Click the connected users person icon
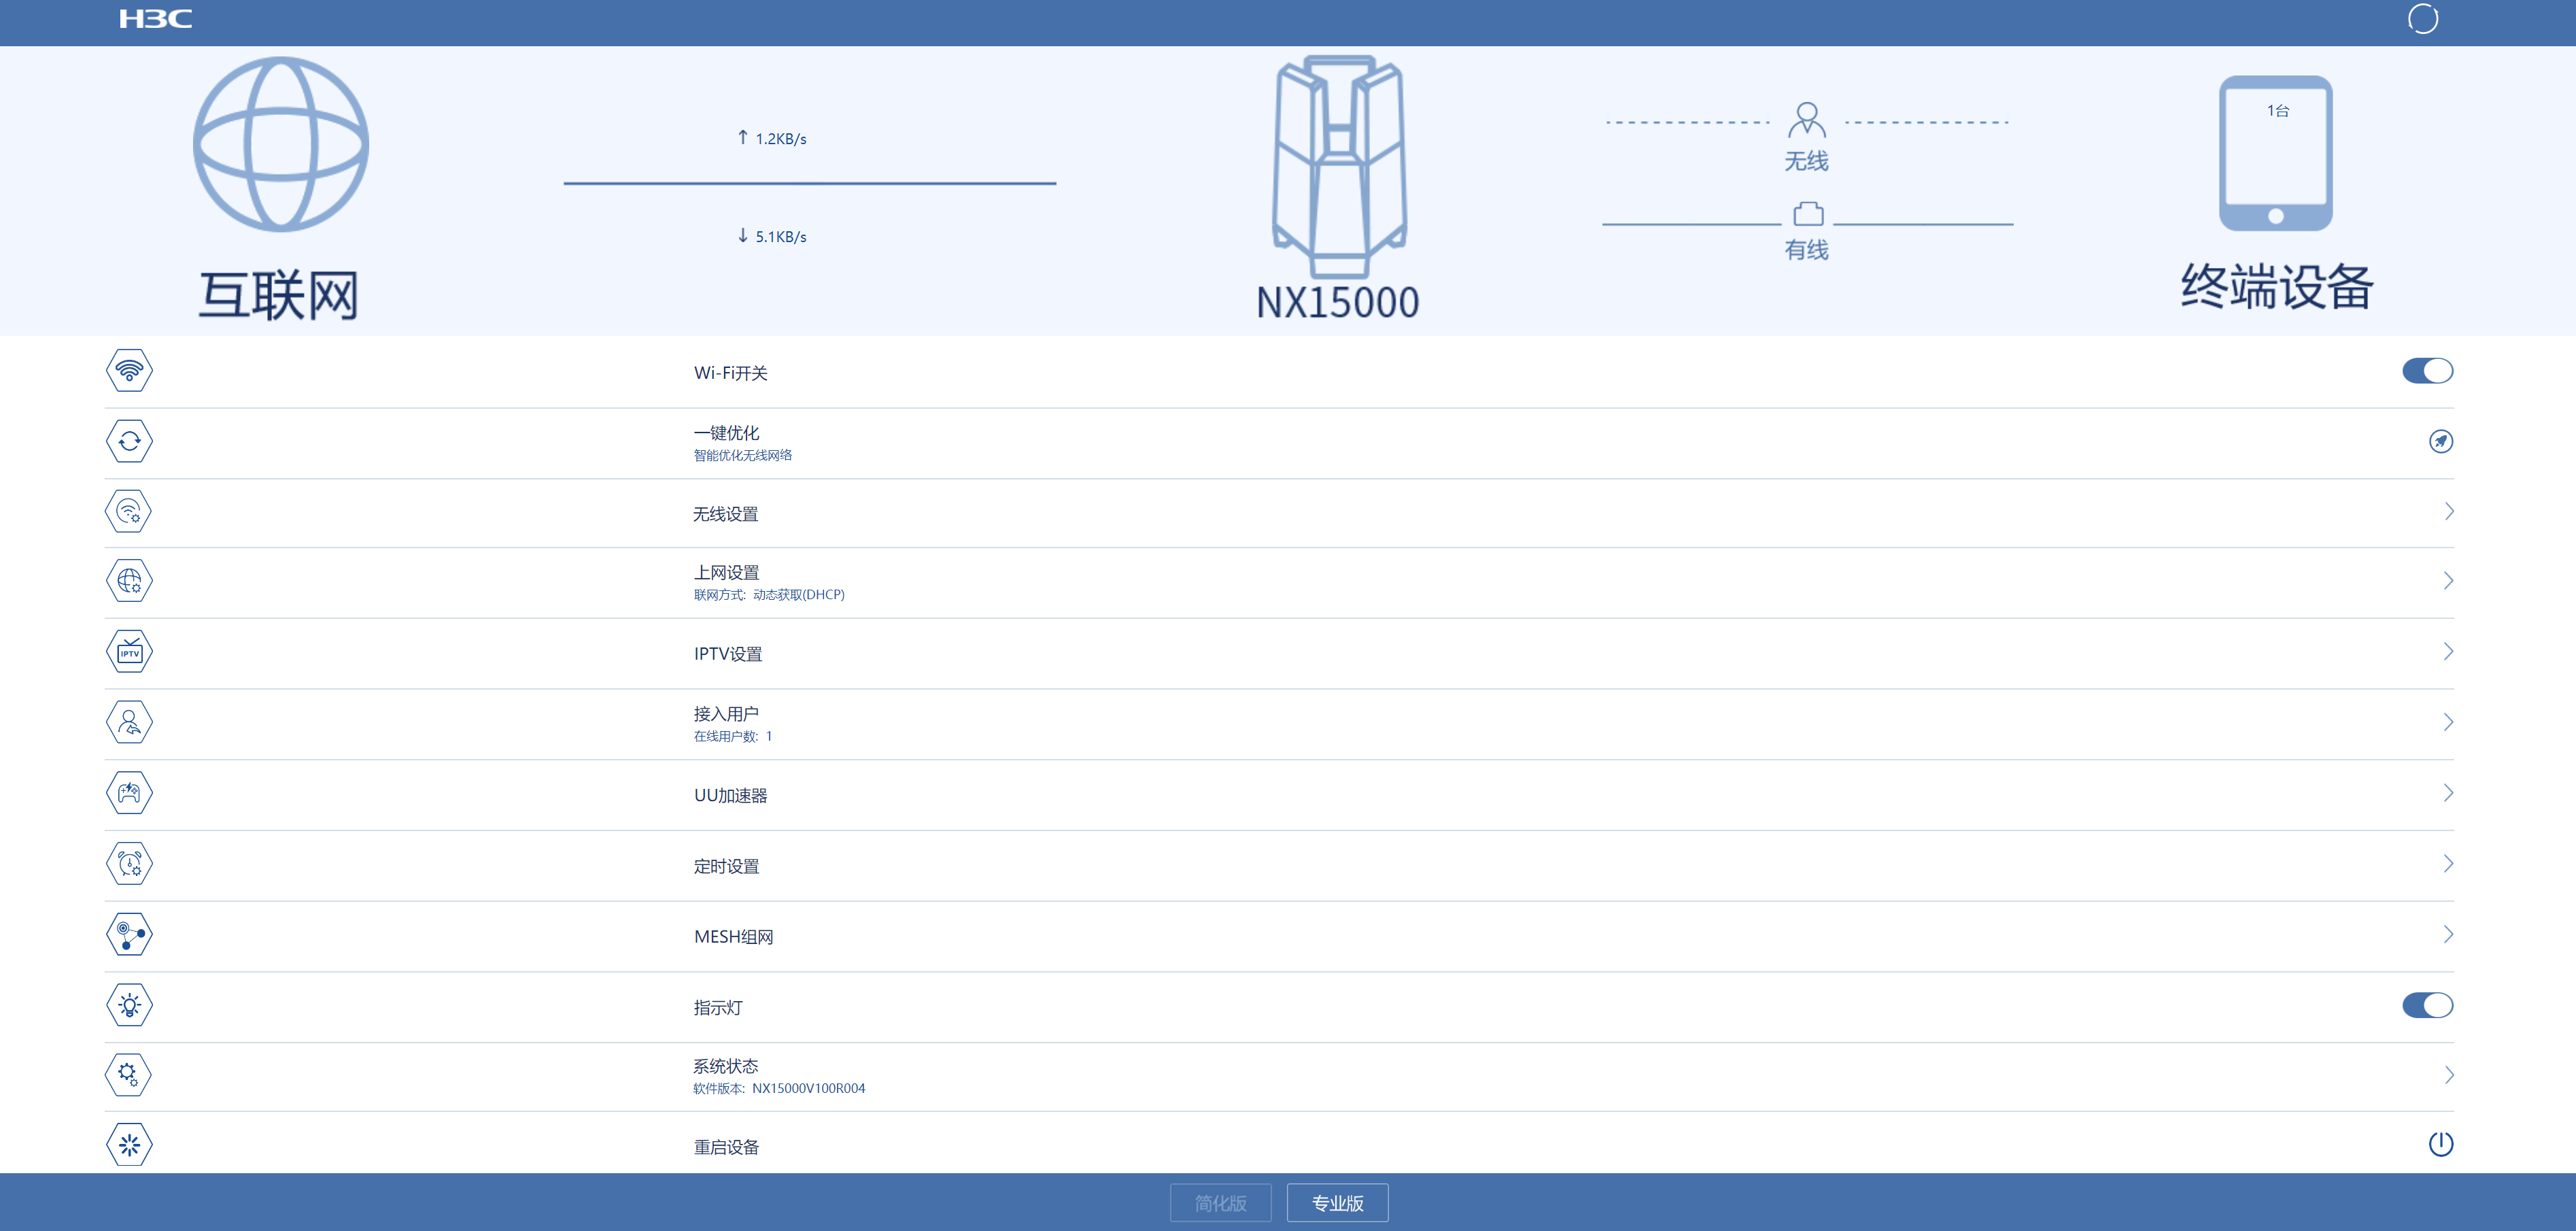2576x1231 pixels. click(129, 722)
